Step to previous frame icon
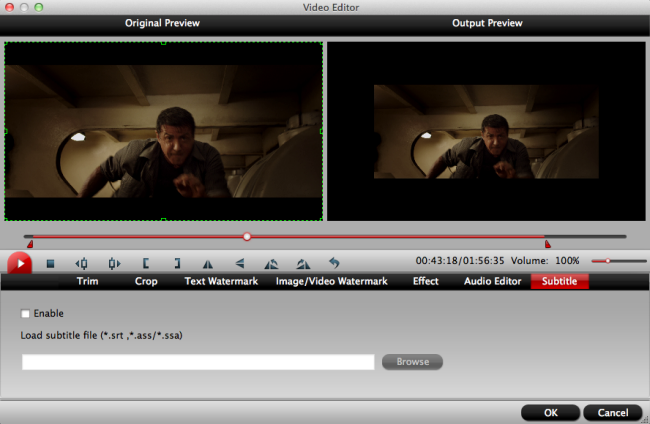The image size is (650, 424). pyautogui.click(x=81, y=264)
